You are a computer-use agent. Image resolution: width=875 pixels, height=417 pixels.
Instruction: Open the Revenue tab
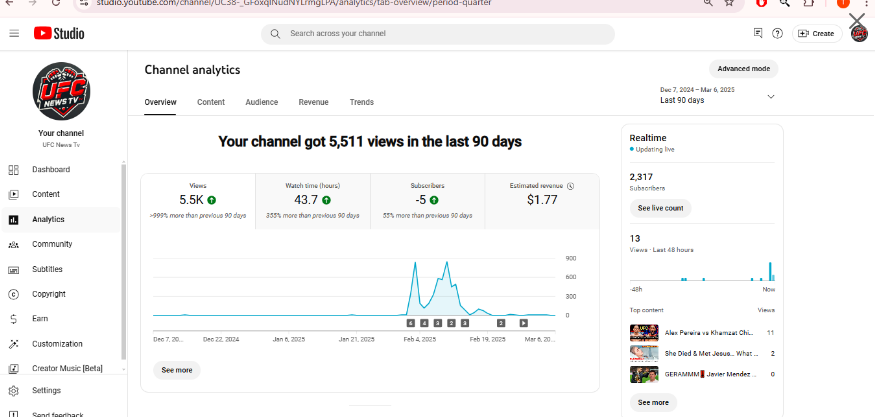pyautogui.click(x=314, y=102)
